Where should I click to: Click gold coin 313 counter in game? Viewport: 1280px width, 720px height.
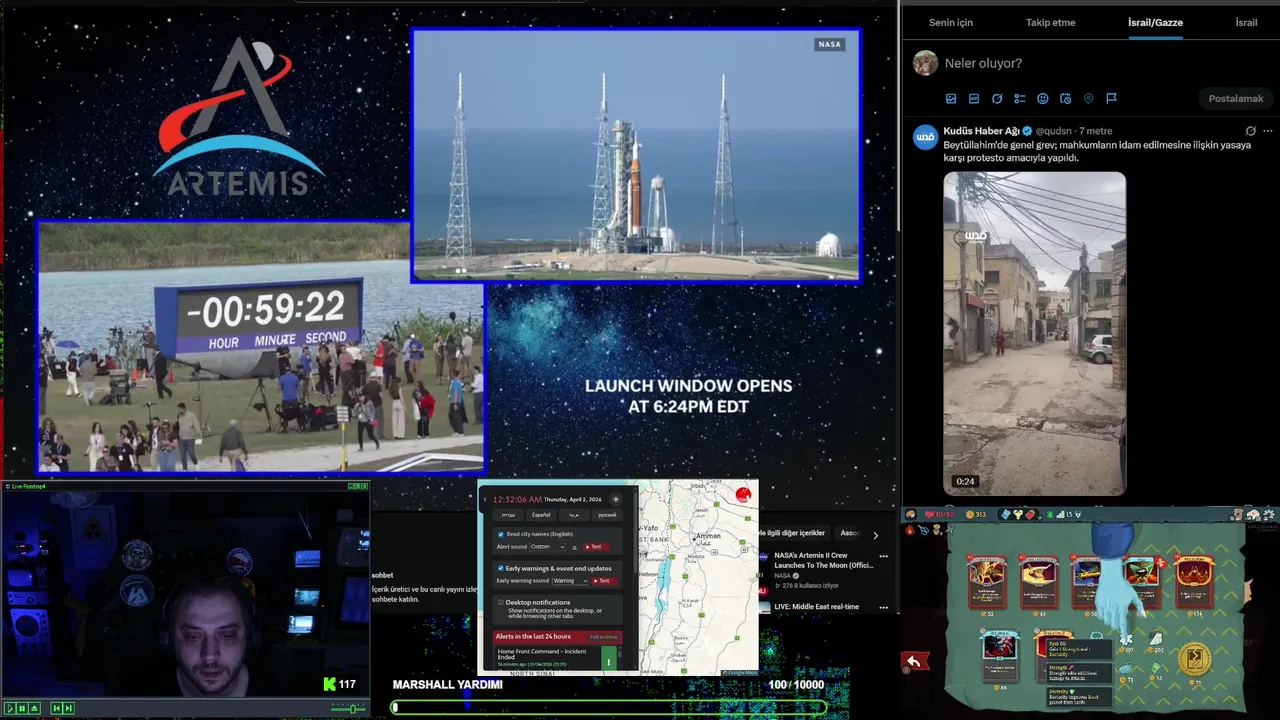click(976, 514)
